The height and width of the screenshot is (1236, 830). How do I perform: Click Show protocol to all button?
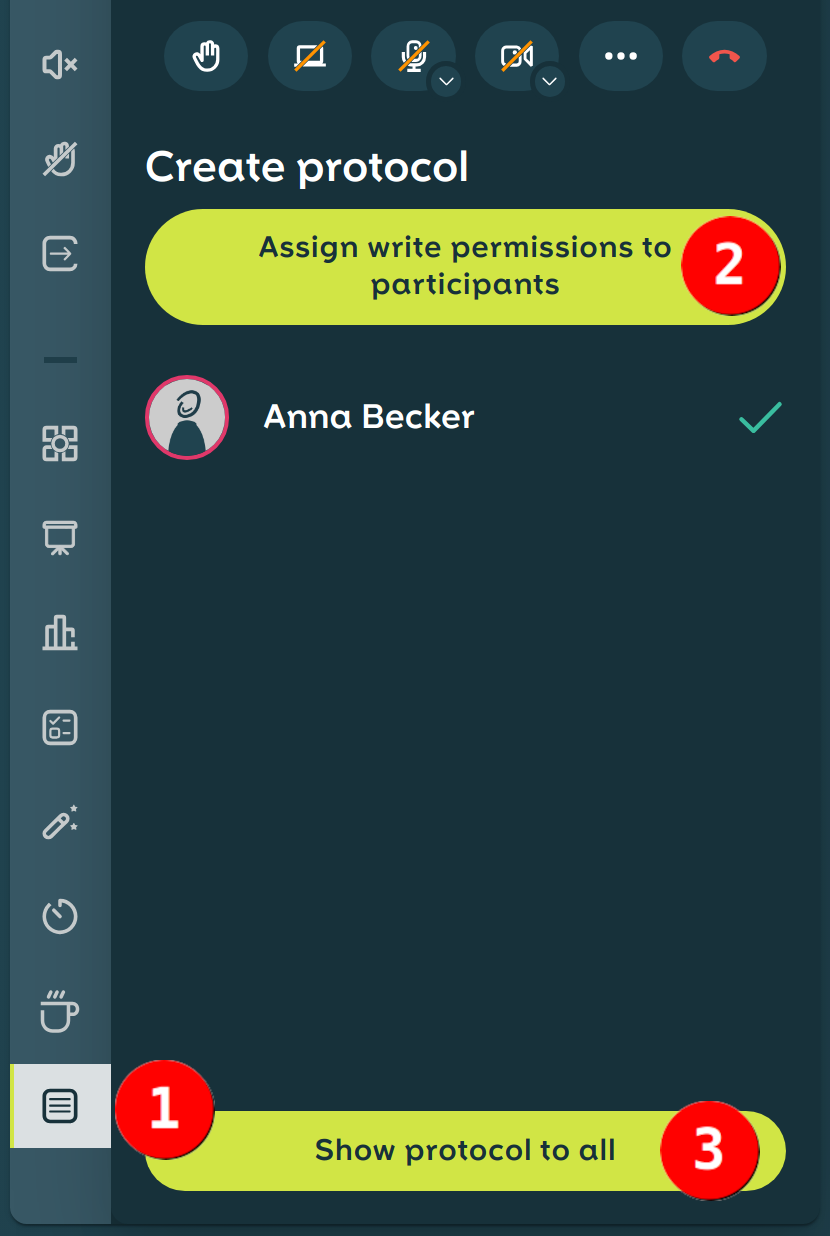click(x=465, y=1150)
